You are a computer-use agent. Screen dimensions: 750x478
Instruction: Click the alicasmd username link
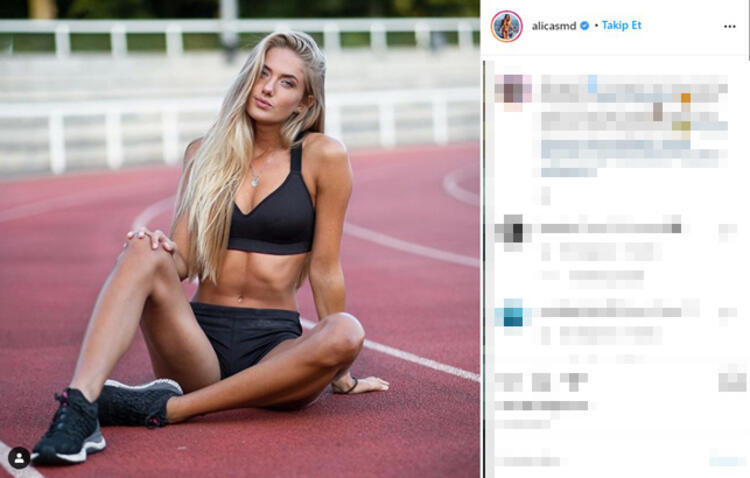click(553, 26)
